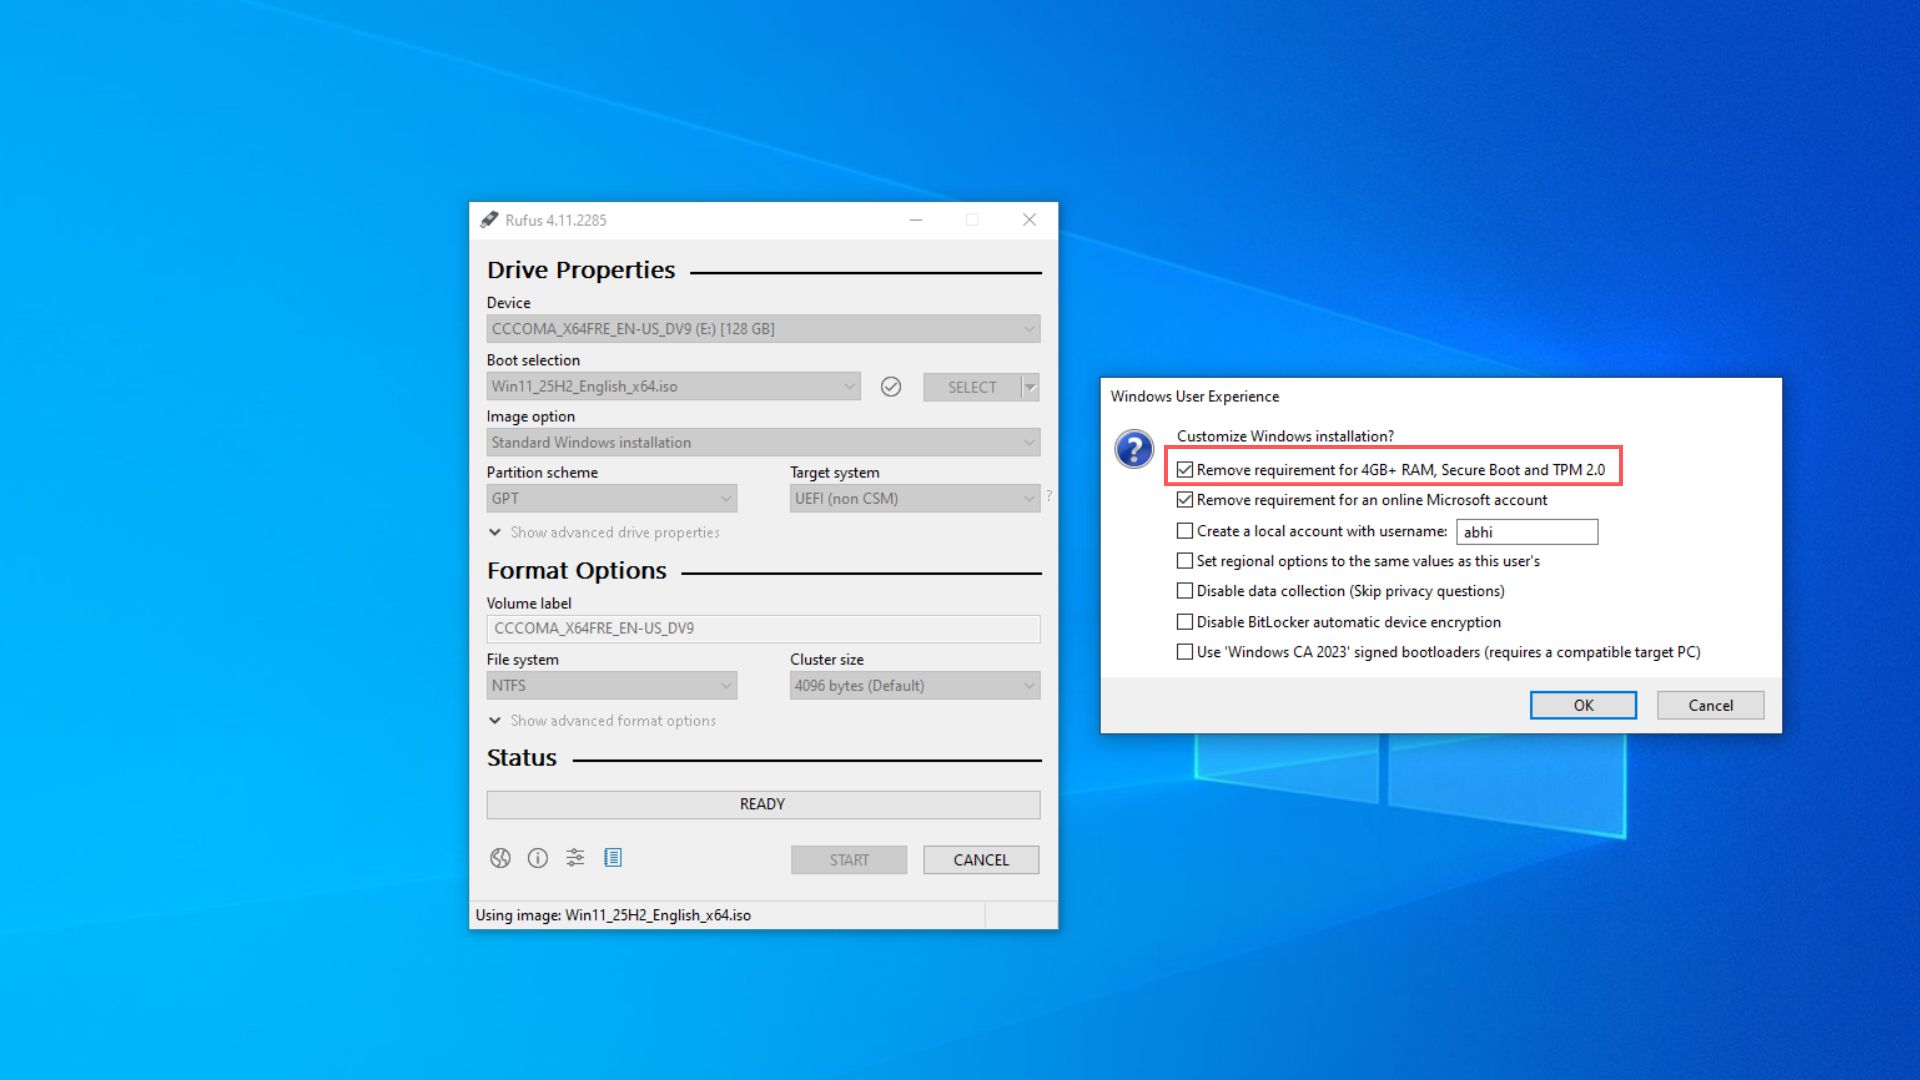Open Rufus settings via the sliders icon
This screenshot has width=1920, height=1080.
tap(575, 857)
